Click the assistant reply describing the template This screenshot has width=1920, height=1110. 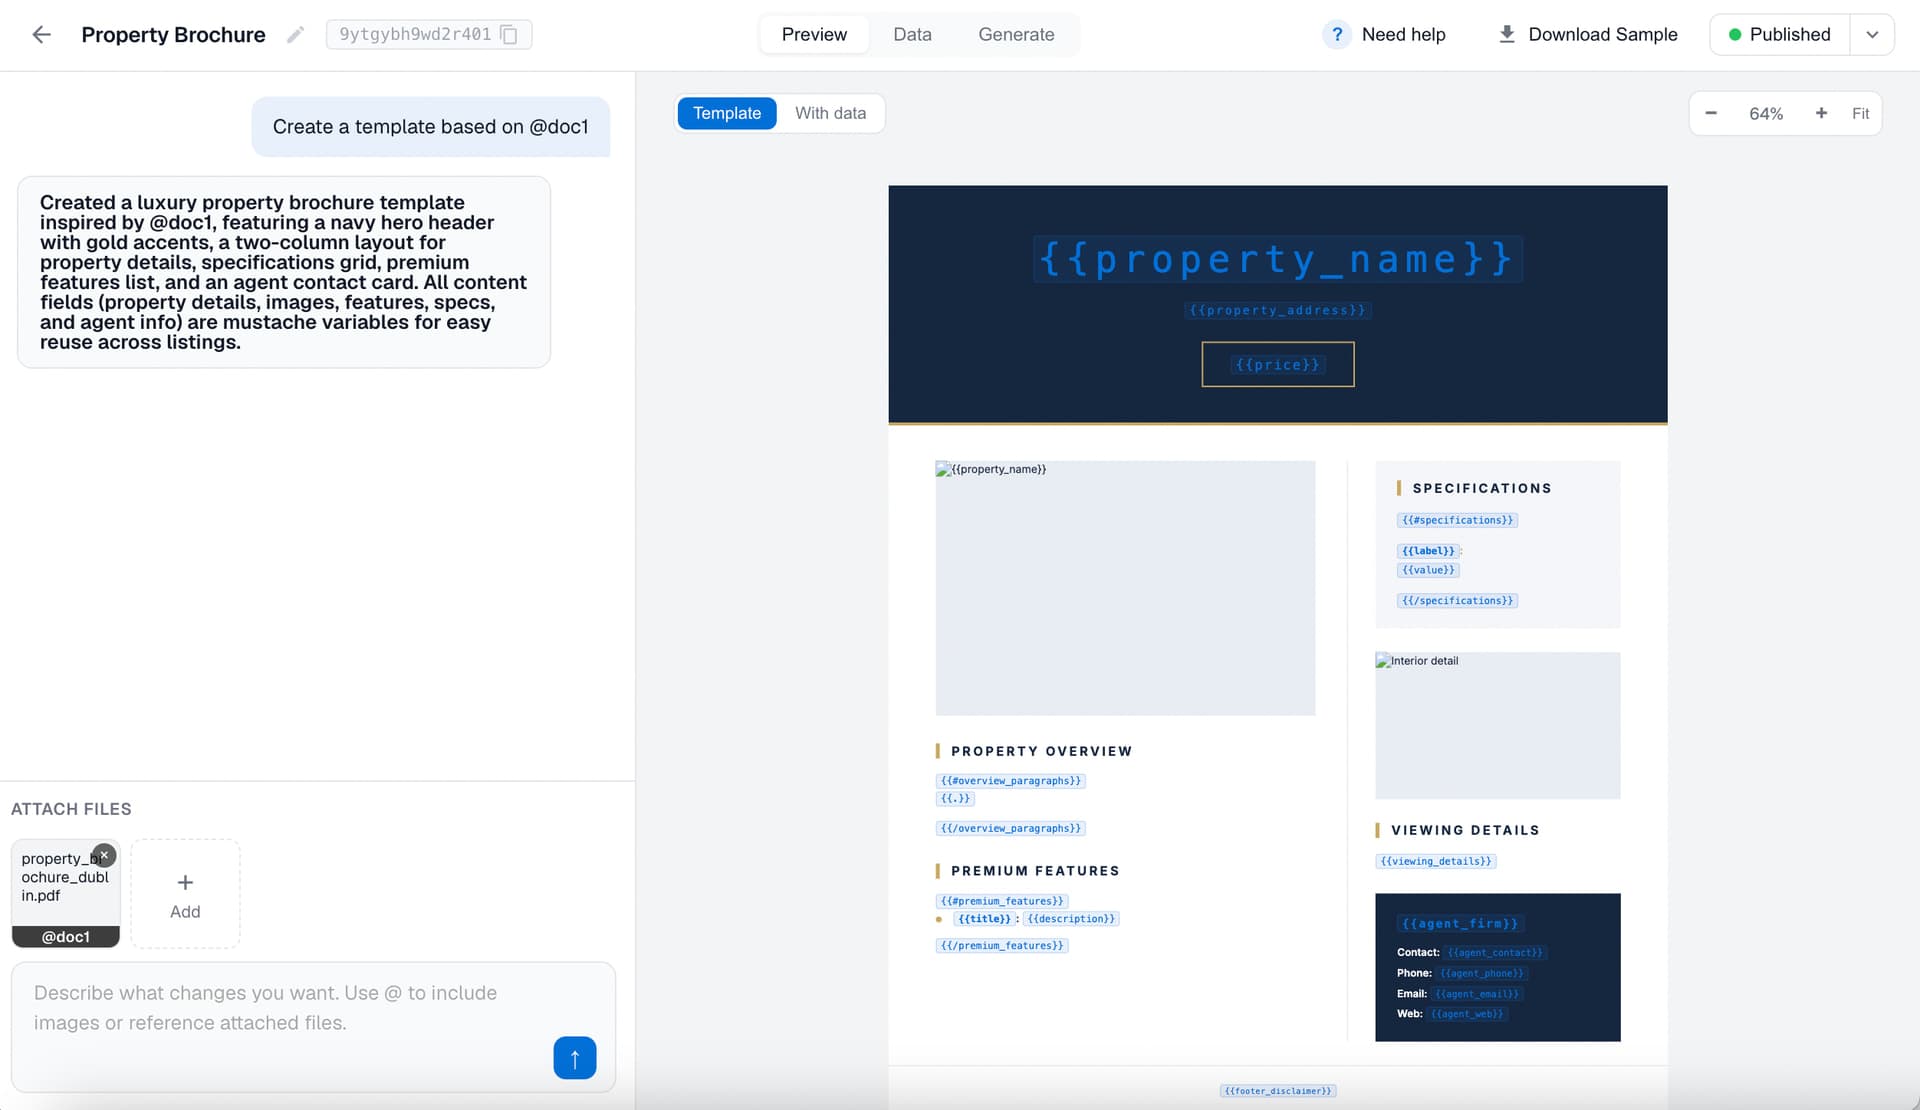pos(284,272)
